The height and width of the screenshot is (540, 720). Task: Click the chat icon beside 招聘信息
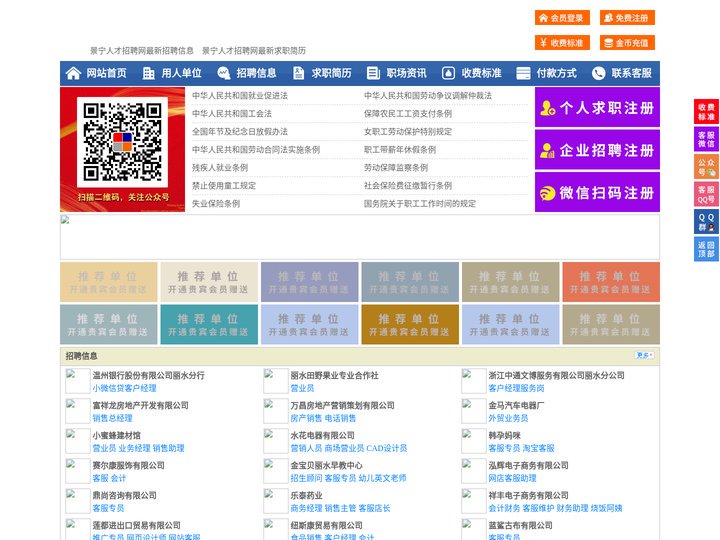(224, 73)
